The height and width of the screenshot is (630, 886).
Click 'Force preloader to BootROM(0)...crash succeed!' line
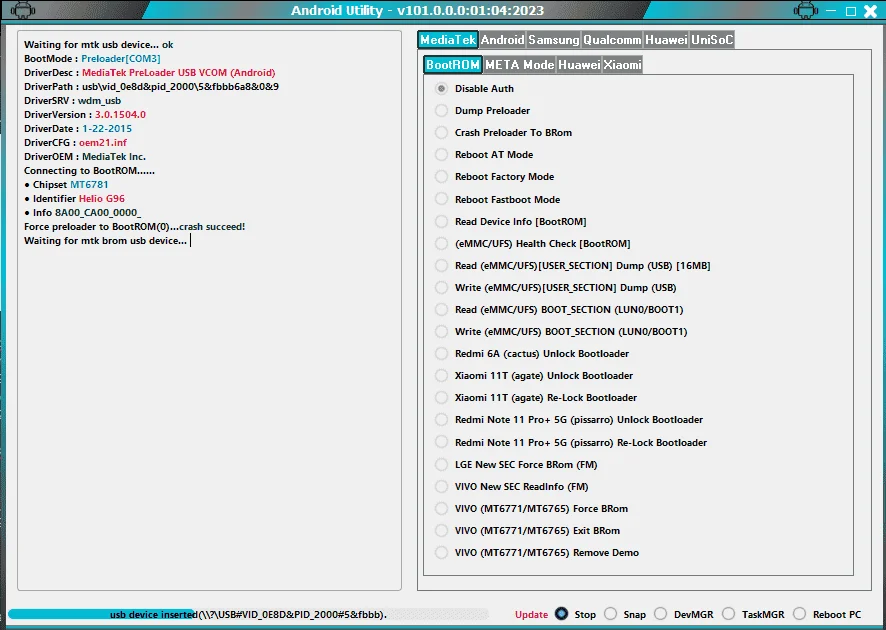point(134,227)
